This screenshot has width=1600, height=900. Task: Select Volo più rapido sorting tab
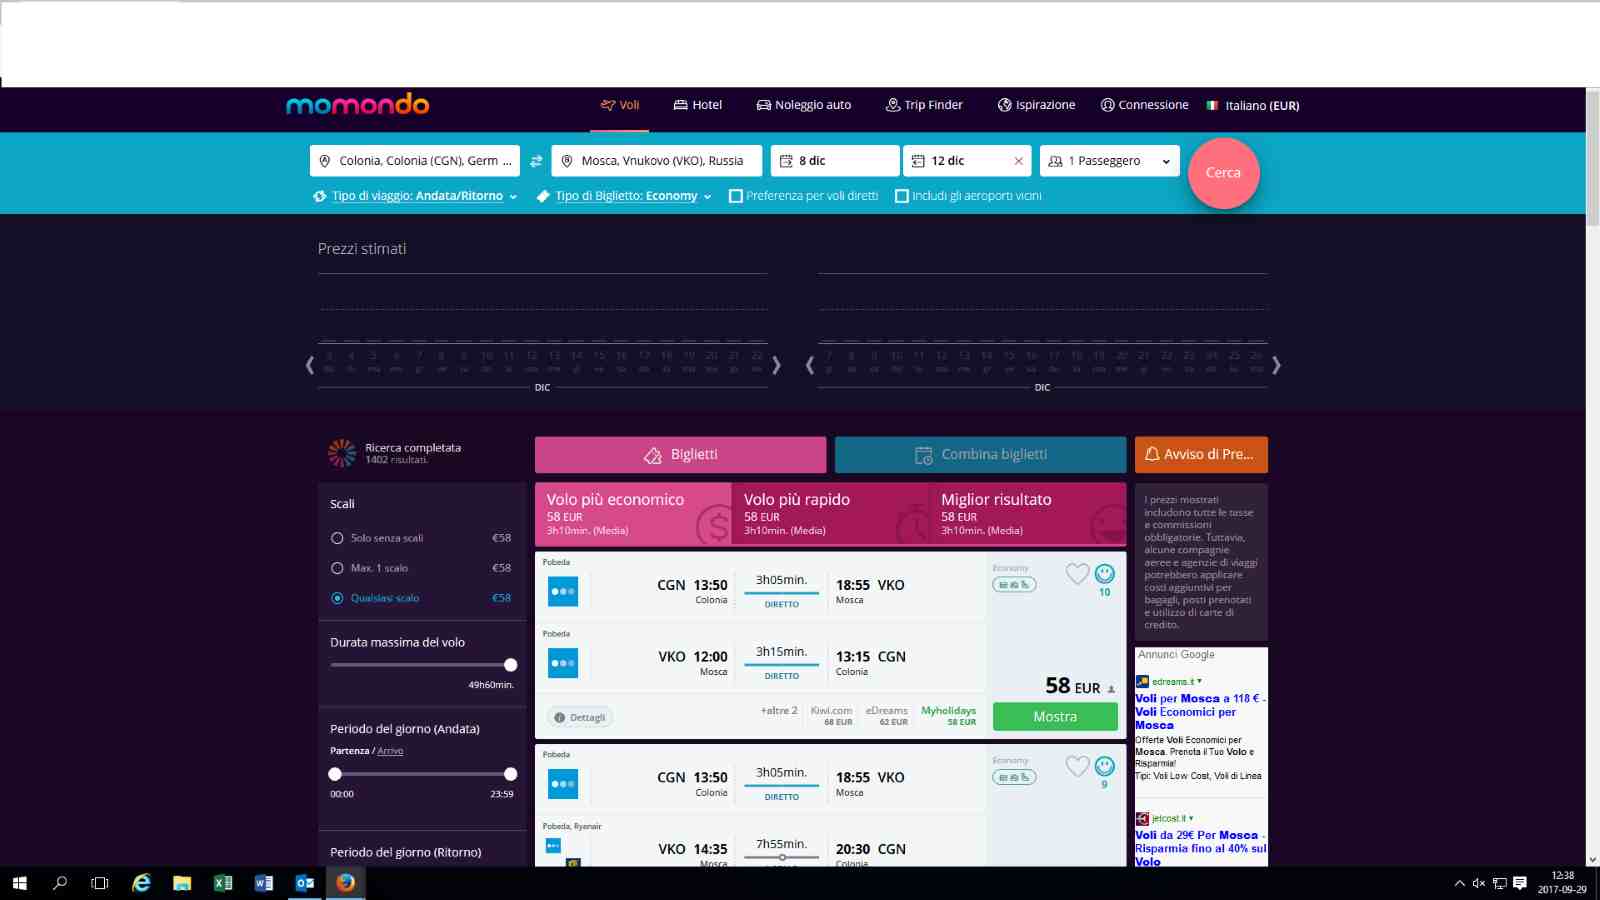coord(830,514)
